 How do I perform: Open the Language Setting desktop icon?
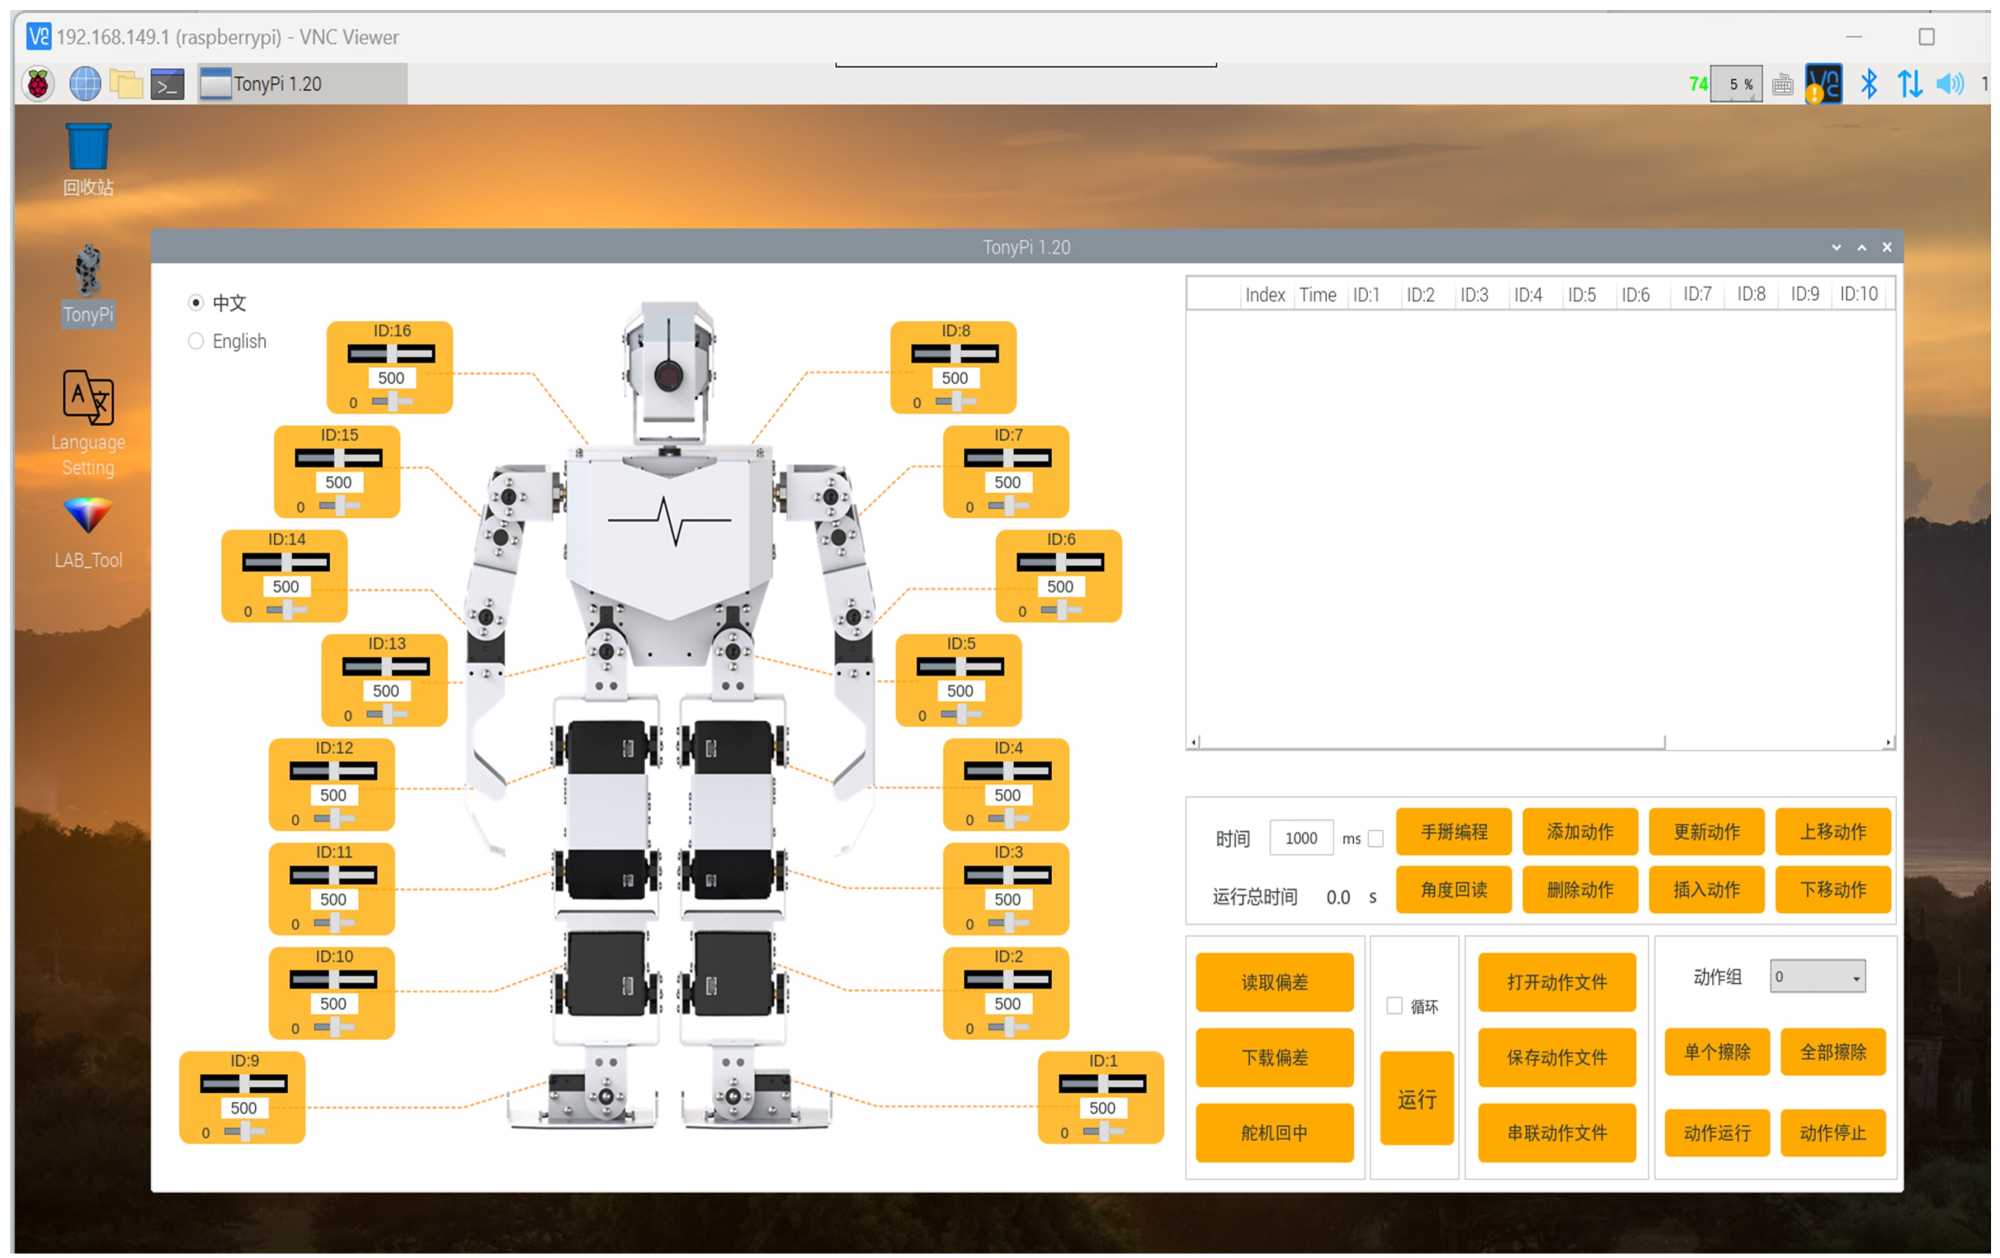click(x=88, y=399)
